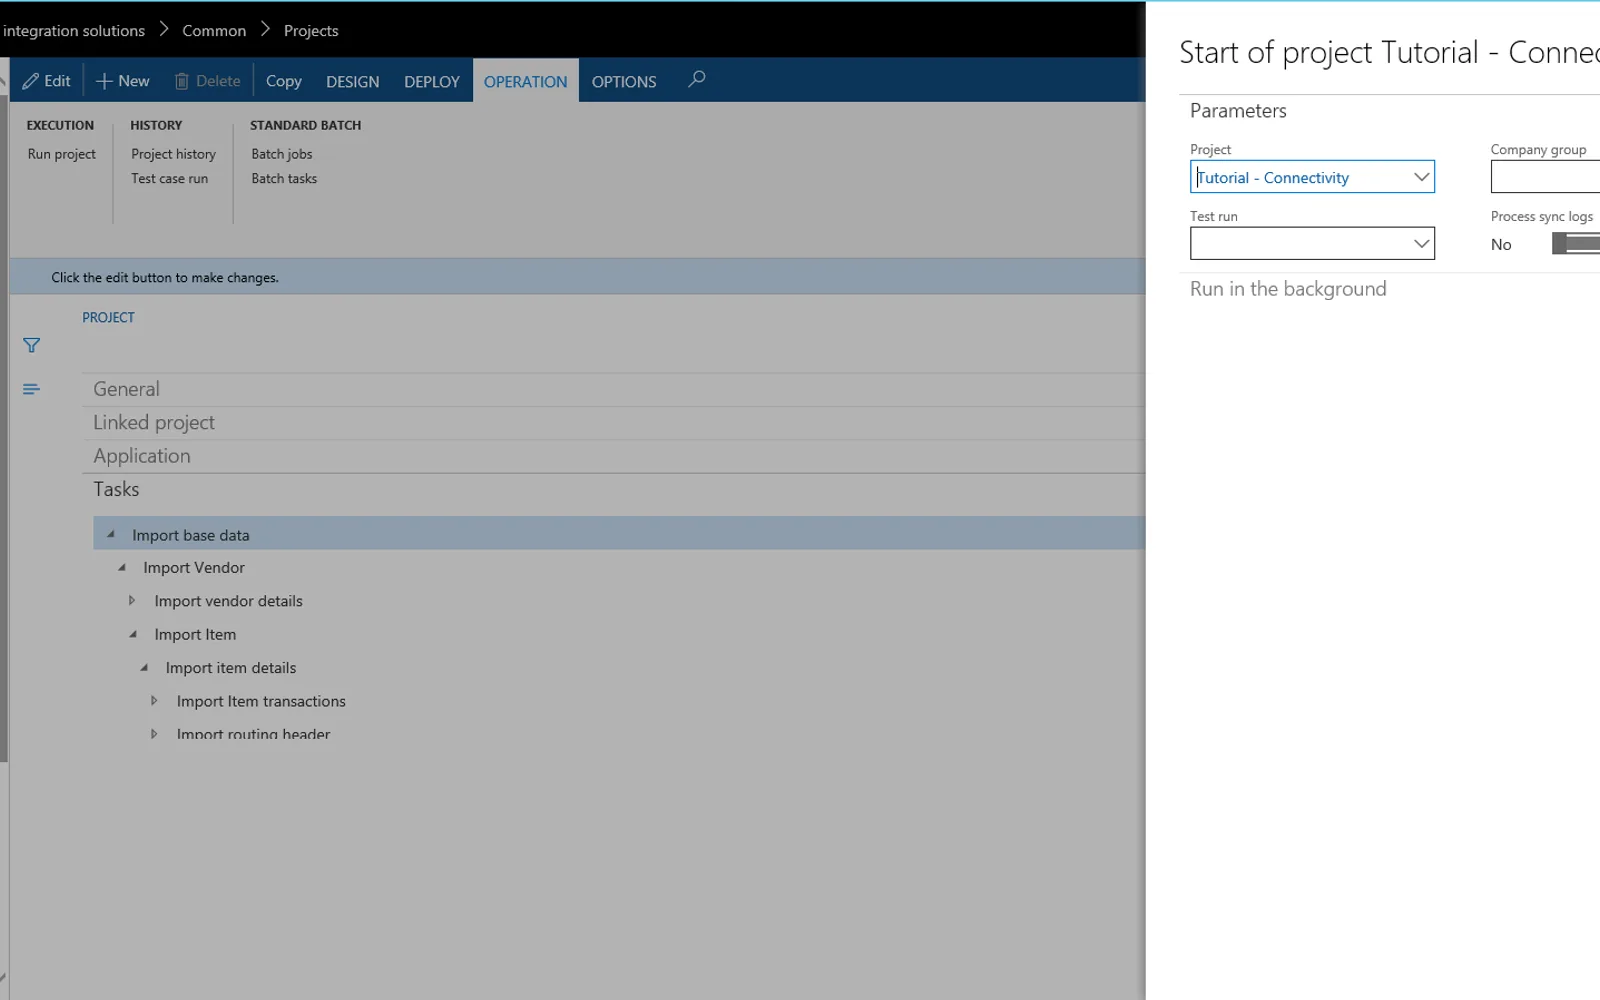Screen dimensions: 1600x1000
Task: Click the PROJECT heading label
Action: coord(108,317)
